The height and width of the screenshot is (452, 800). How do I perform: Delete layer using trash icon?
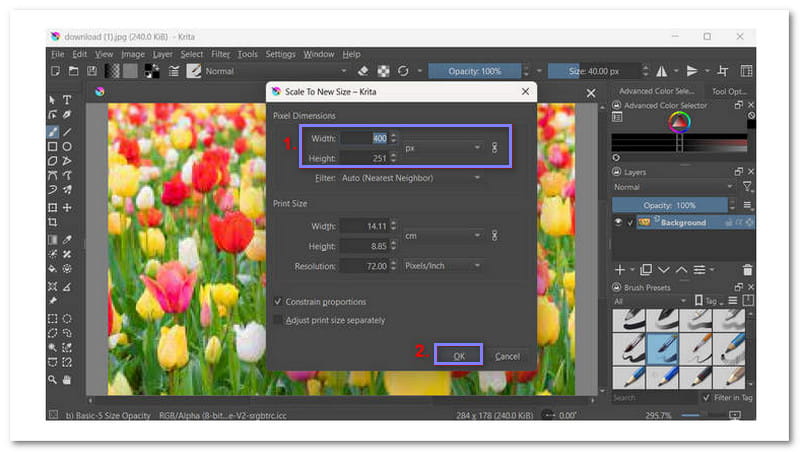coord(748,269)
